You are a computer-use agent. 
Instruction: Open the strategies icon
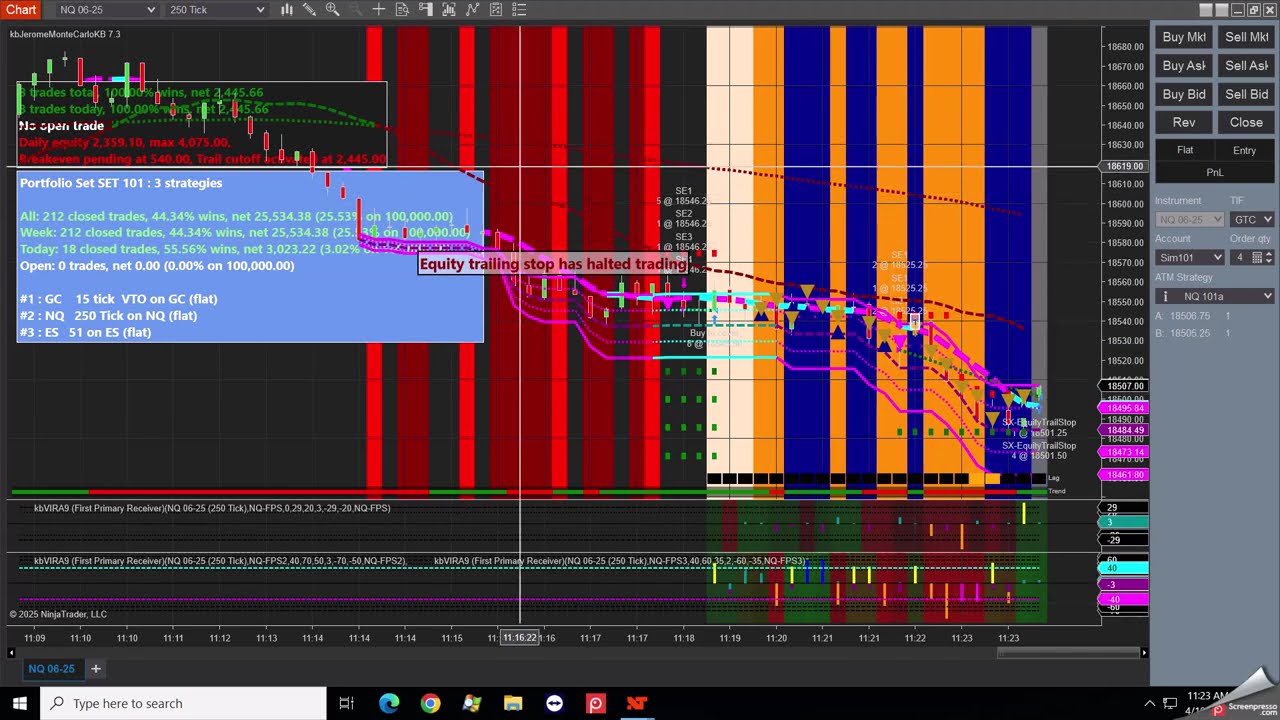(495, 10)
